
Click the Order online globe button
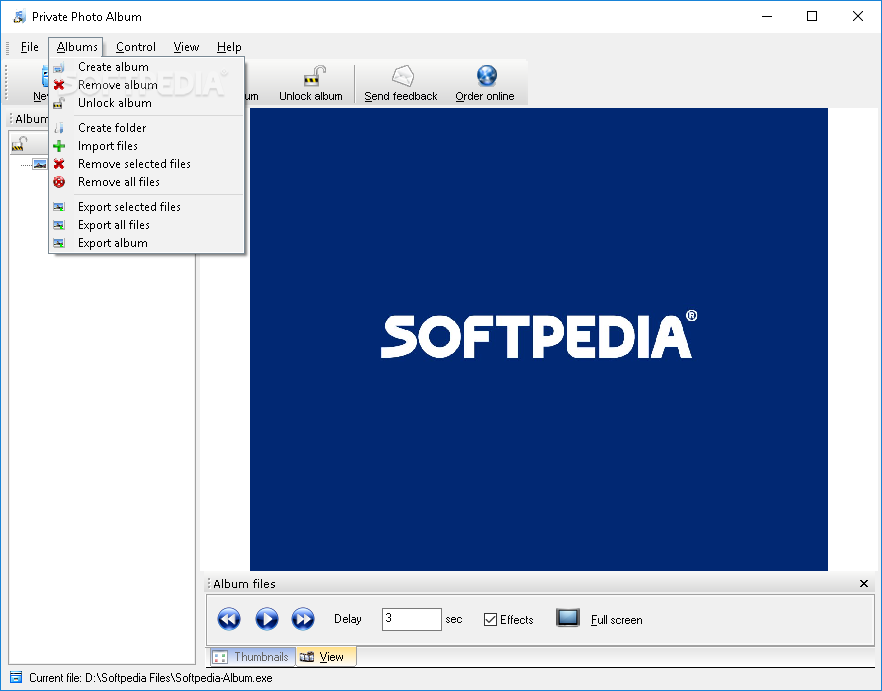[484, 83]
